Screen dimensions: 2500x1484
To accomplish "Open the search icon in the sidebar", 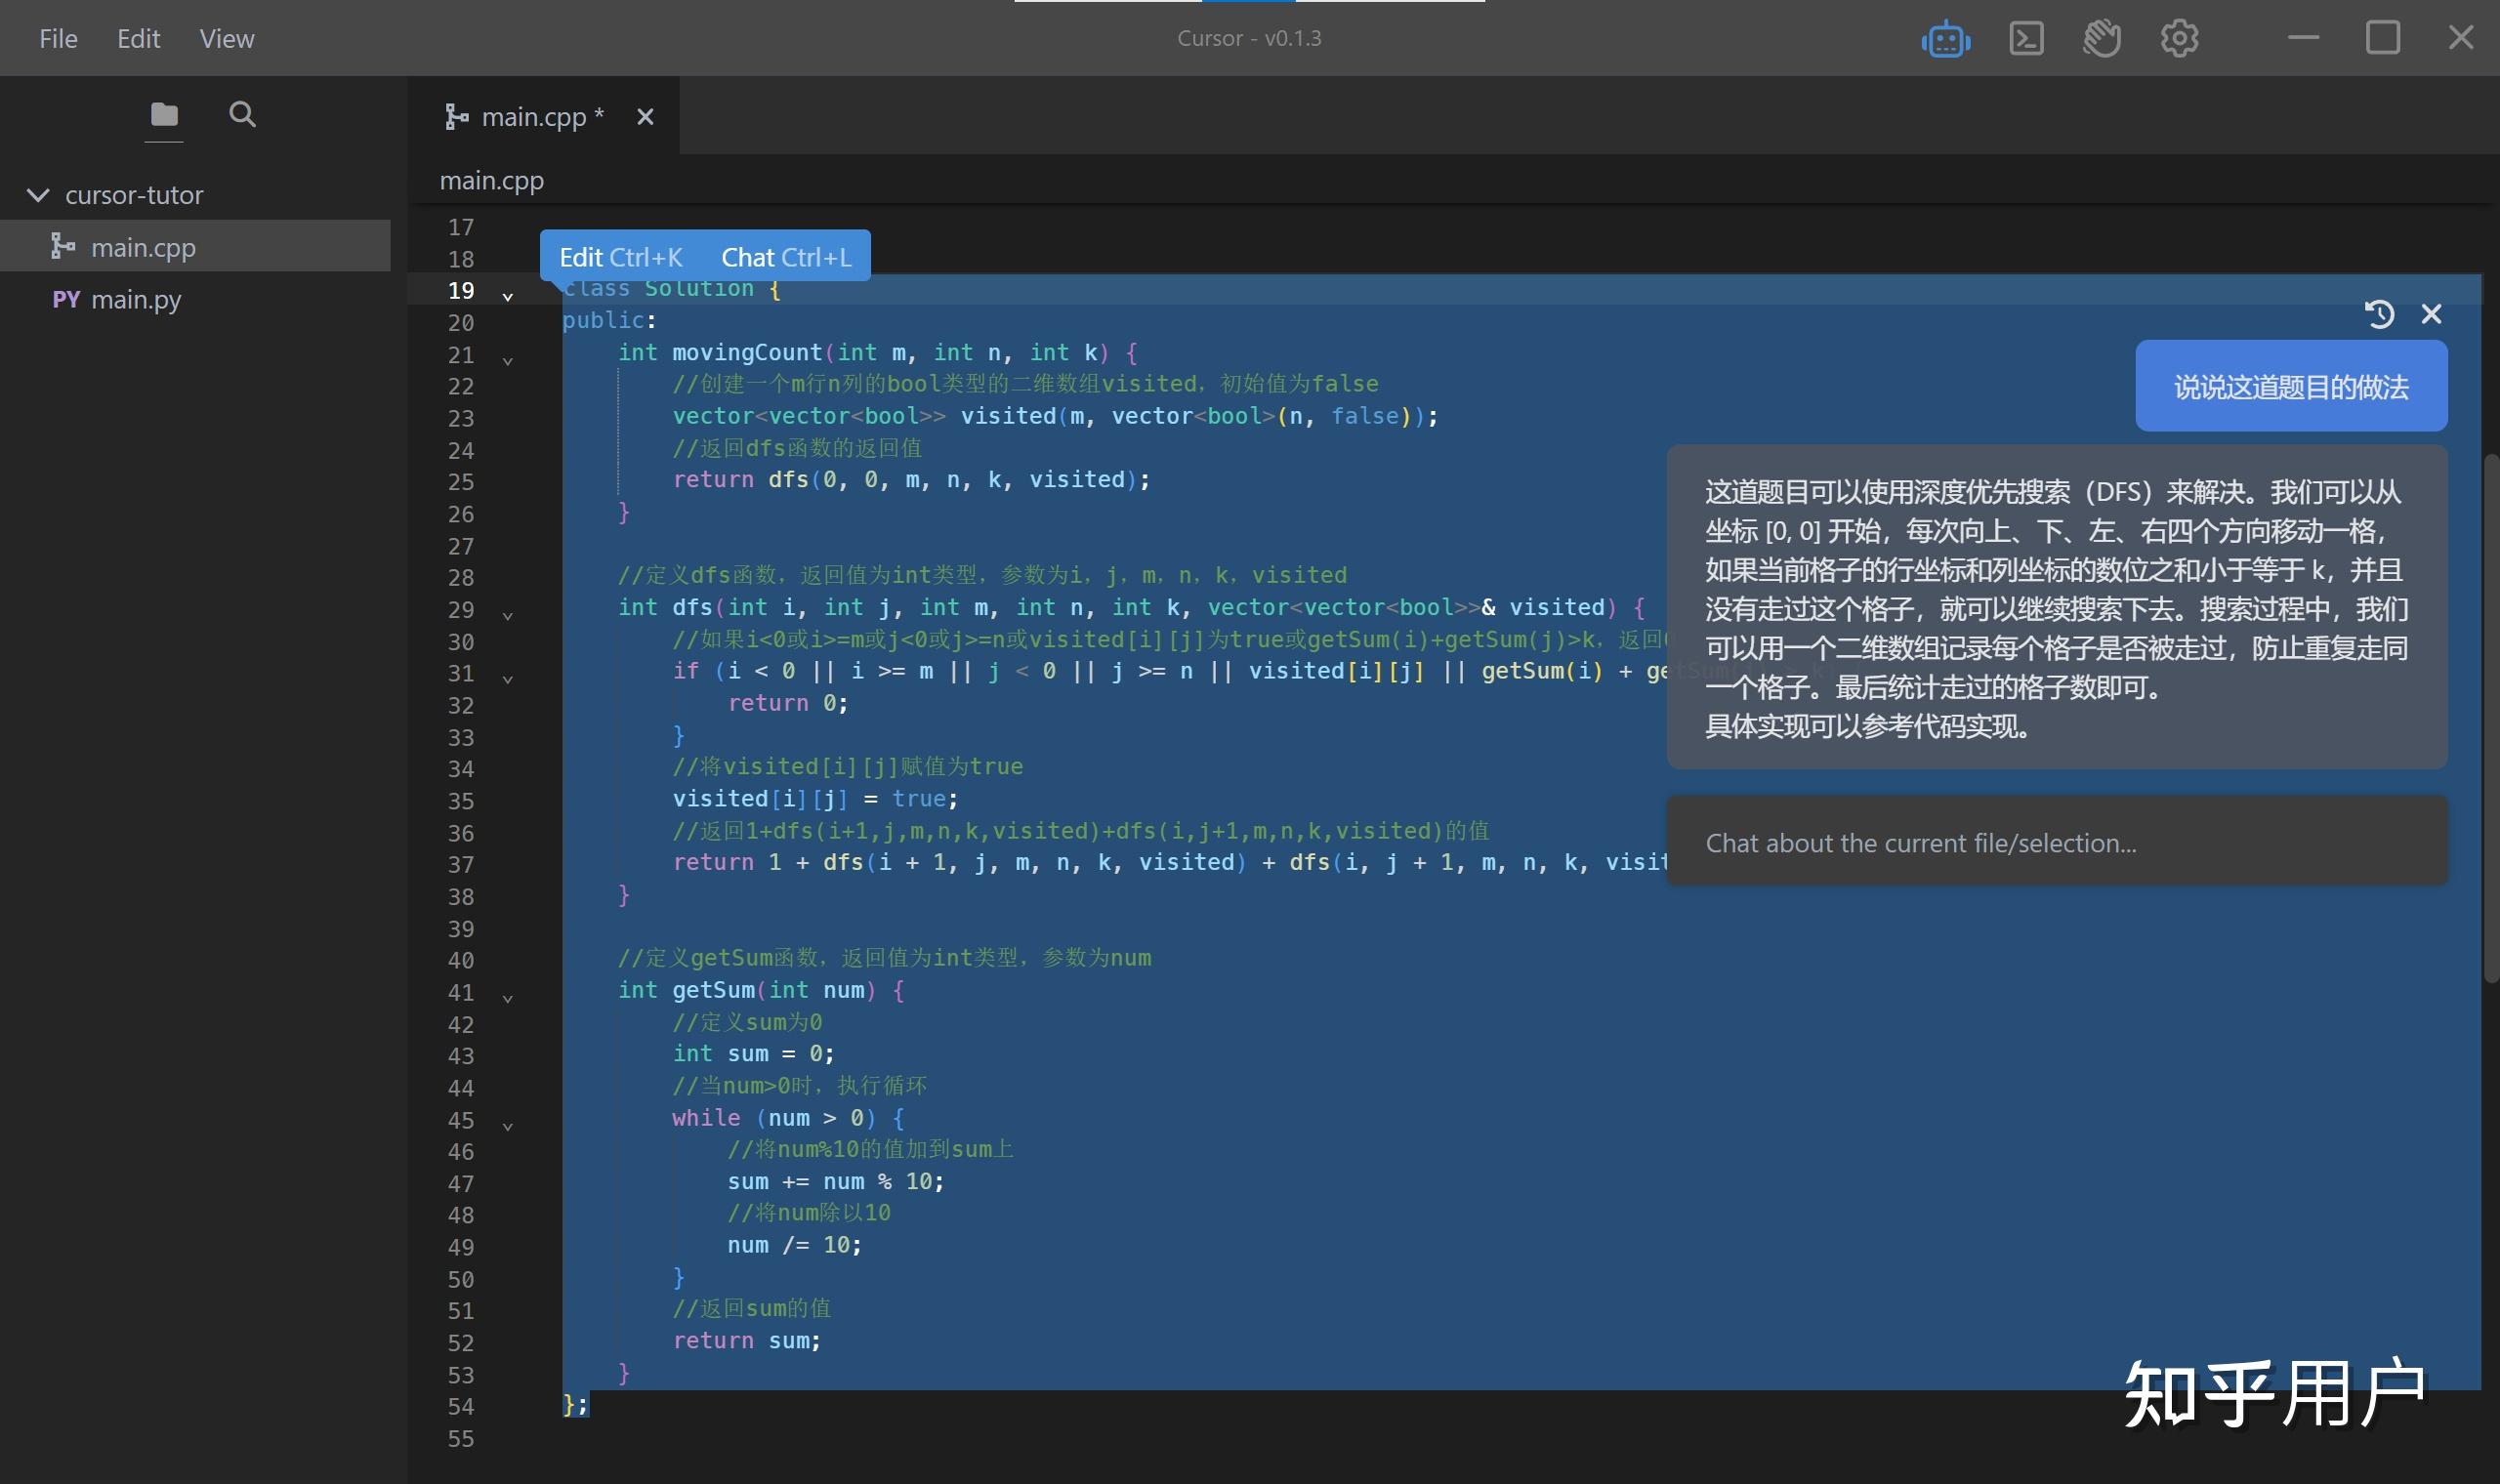I will (x=241, y=114).
